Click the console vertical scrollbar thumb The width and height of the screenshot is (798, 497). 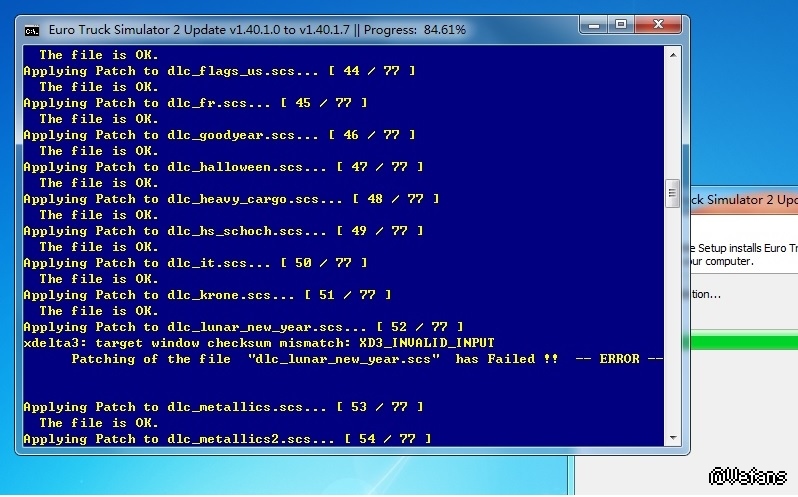pos(672,193)
